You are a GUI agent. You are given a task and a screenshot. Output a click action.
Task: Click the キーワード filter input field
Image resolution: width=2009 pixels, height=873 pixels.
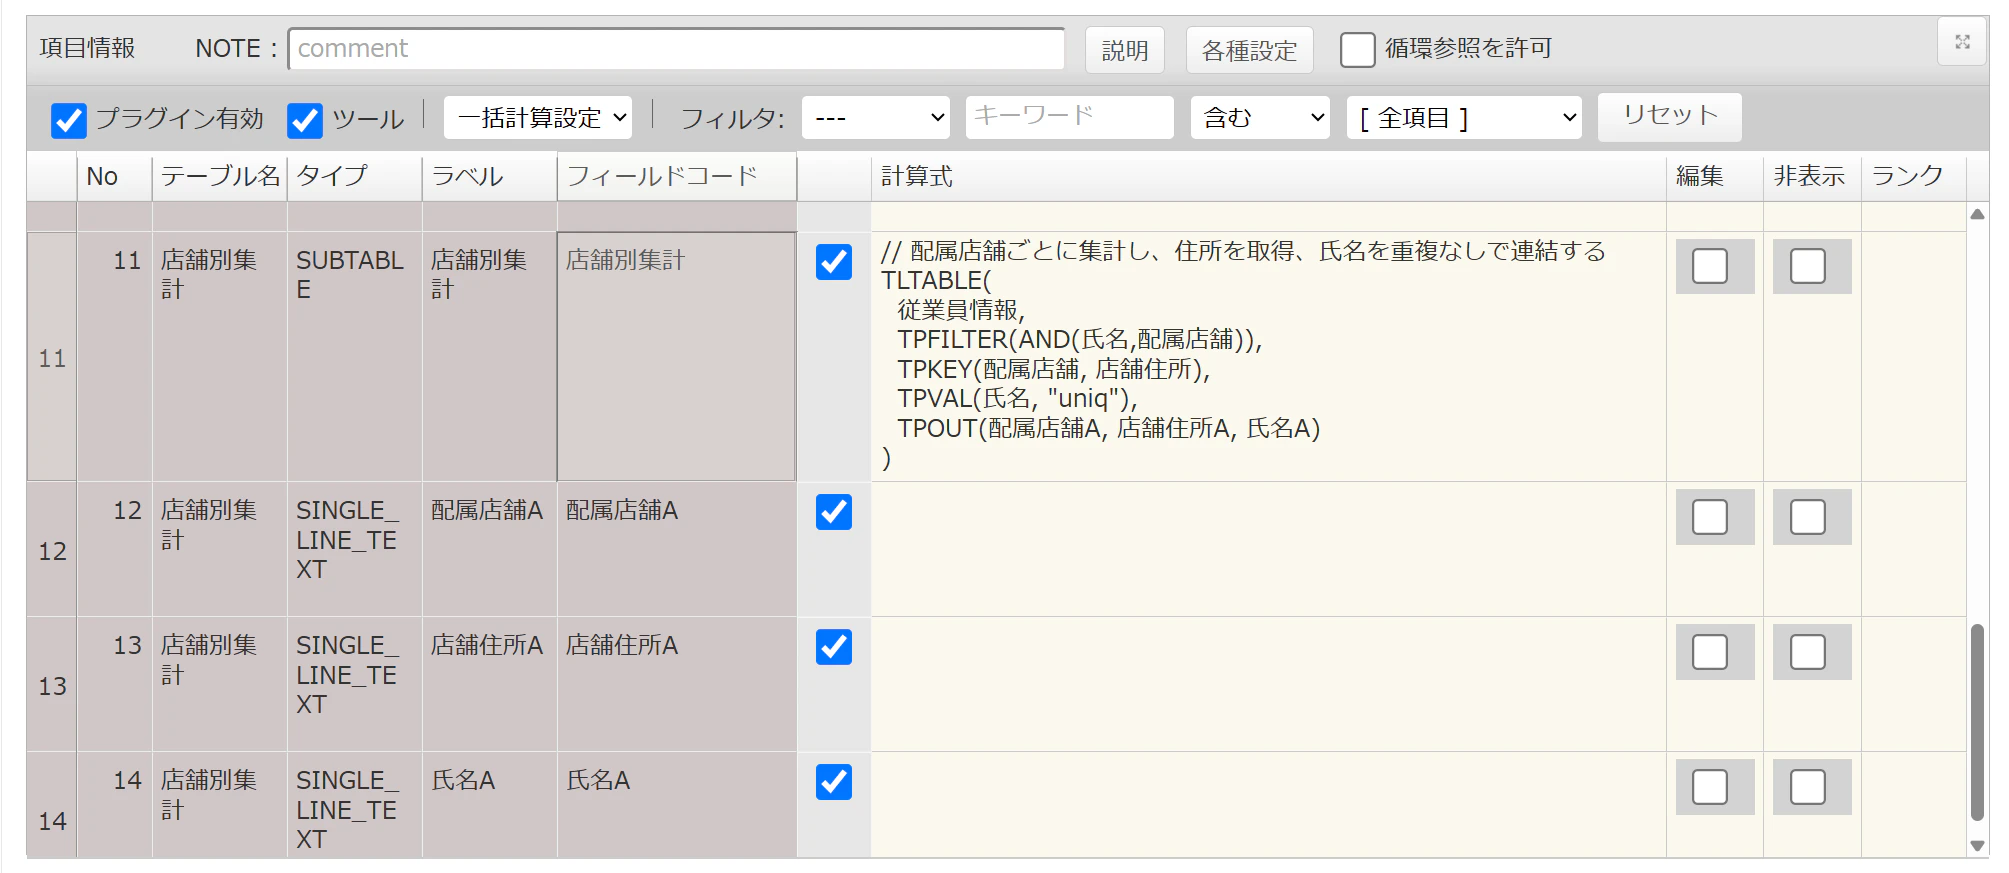(x=1070, y=117)
